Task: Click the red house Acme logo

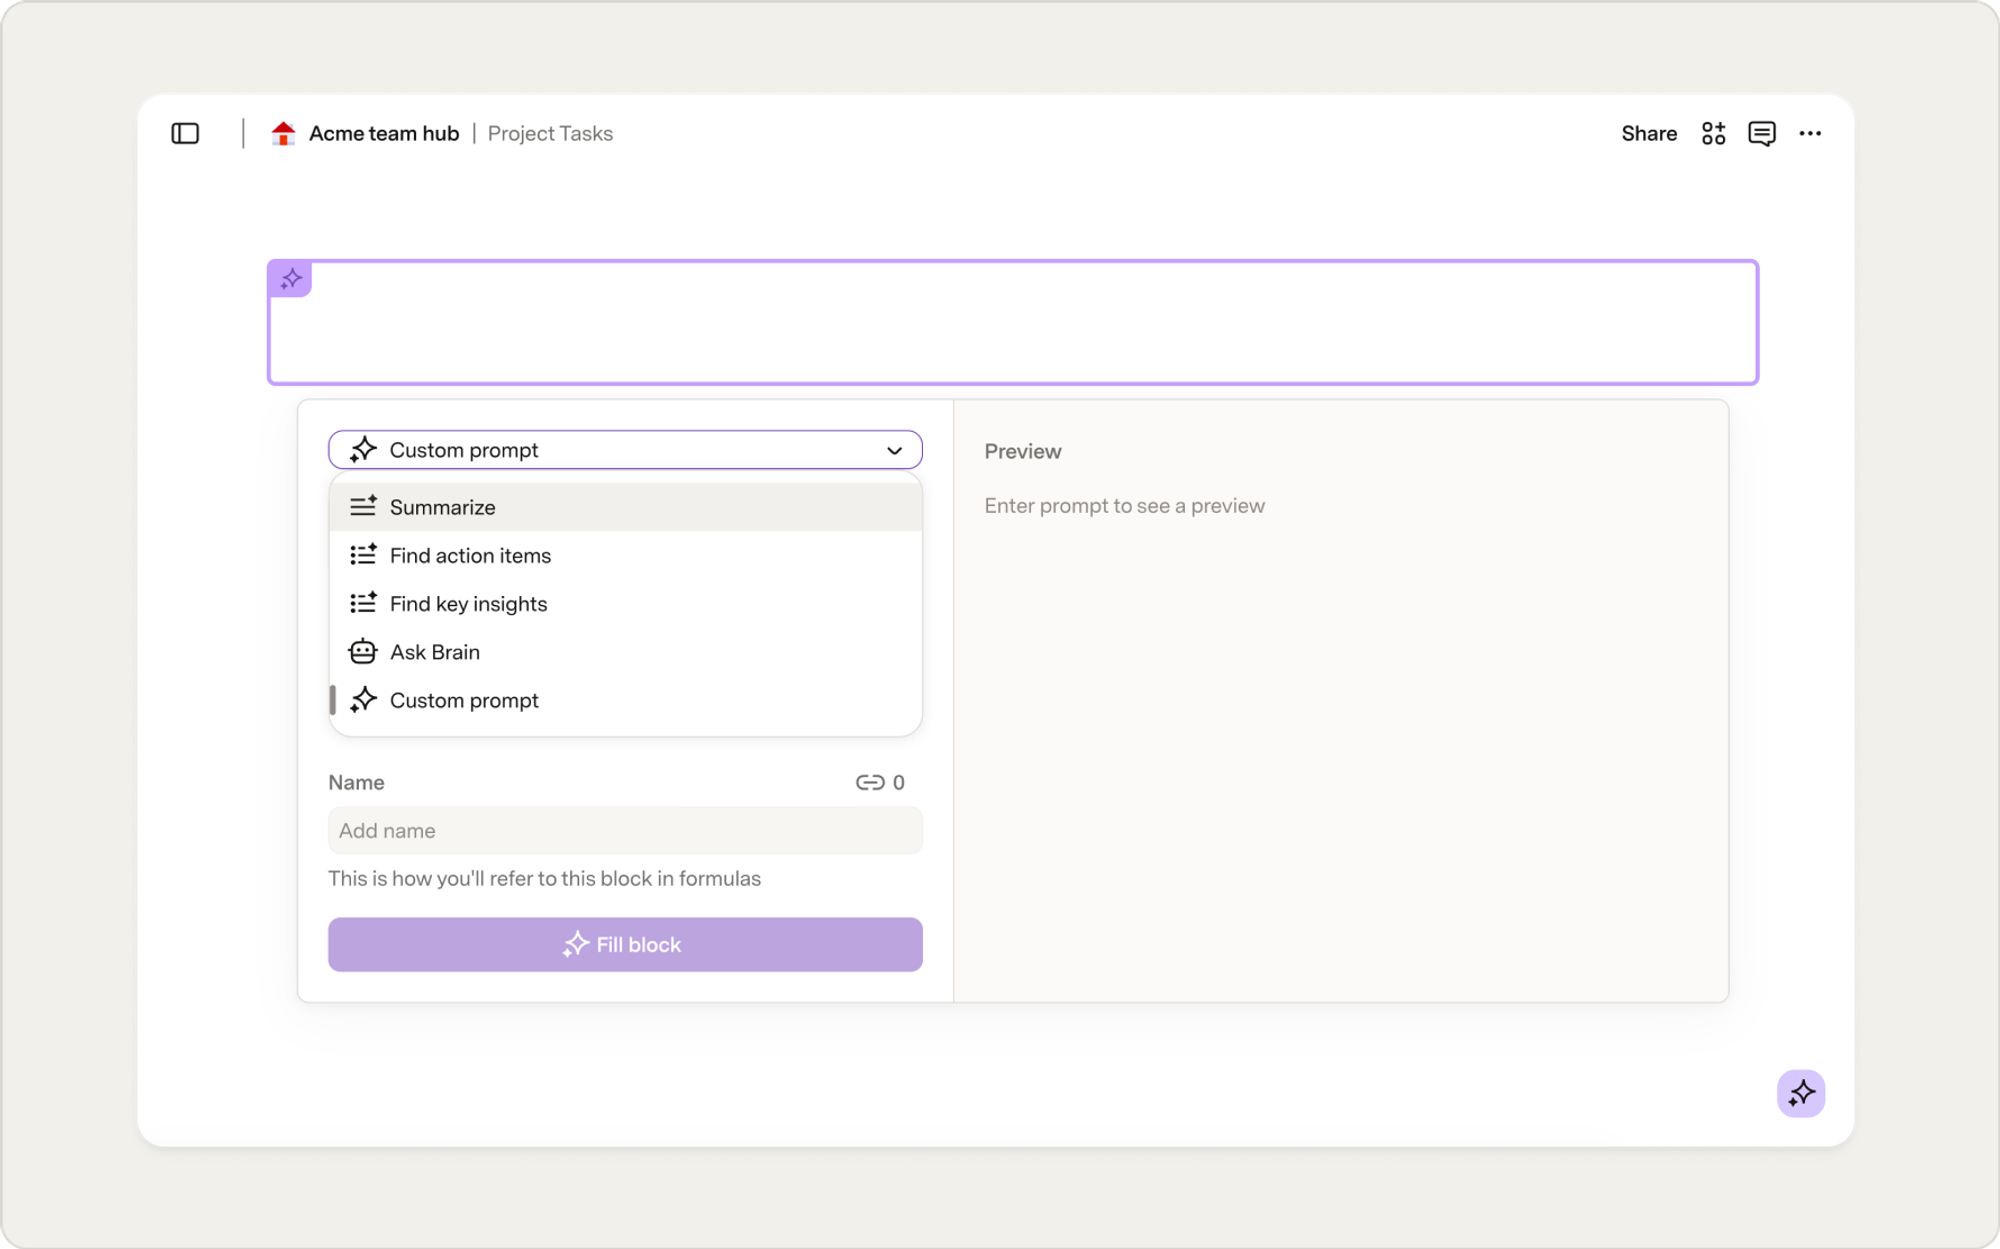Action: (283, 133)
